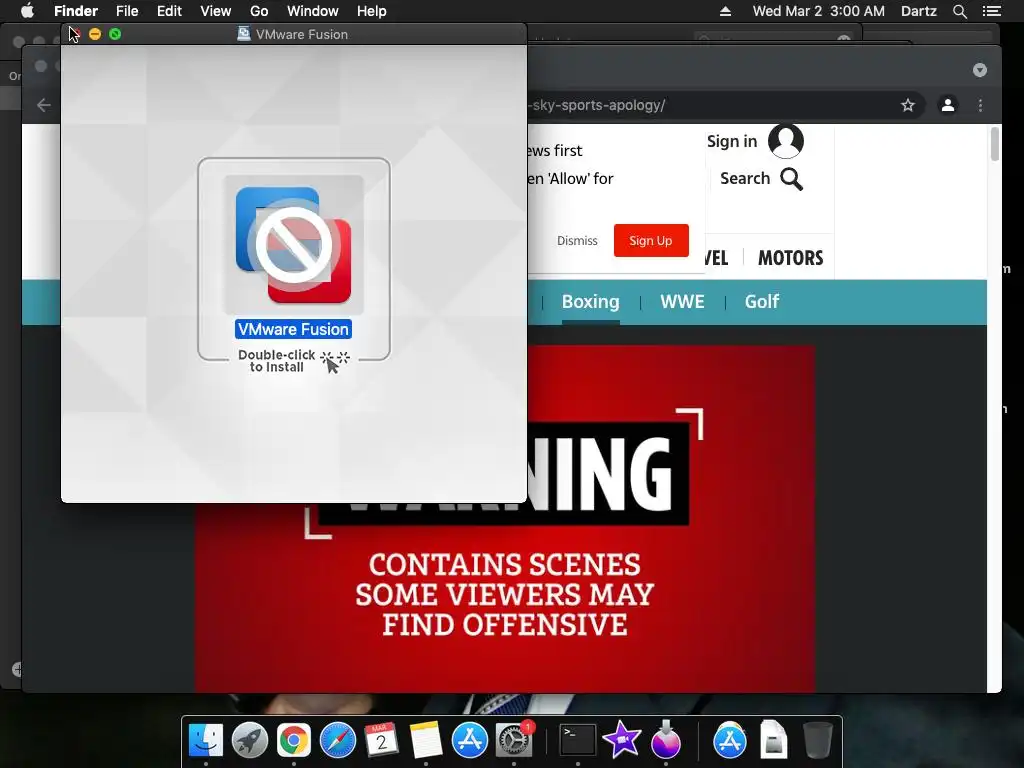Click the user avatar icon beside Sign in
1024x768 pixels.
(786, 141)
